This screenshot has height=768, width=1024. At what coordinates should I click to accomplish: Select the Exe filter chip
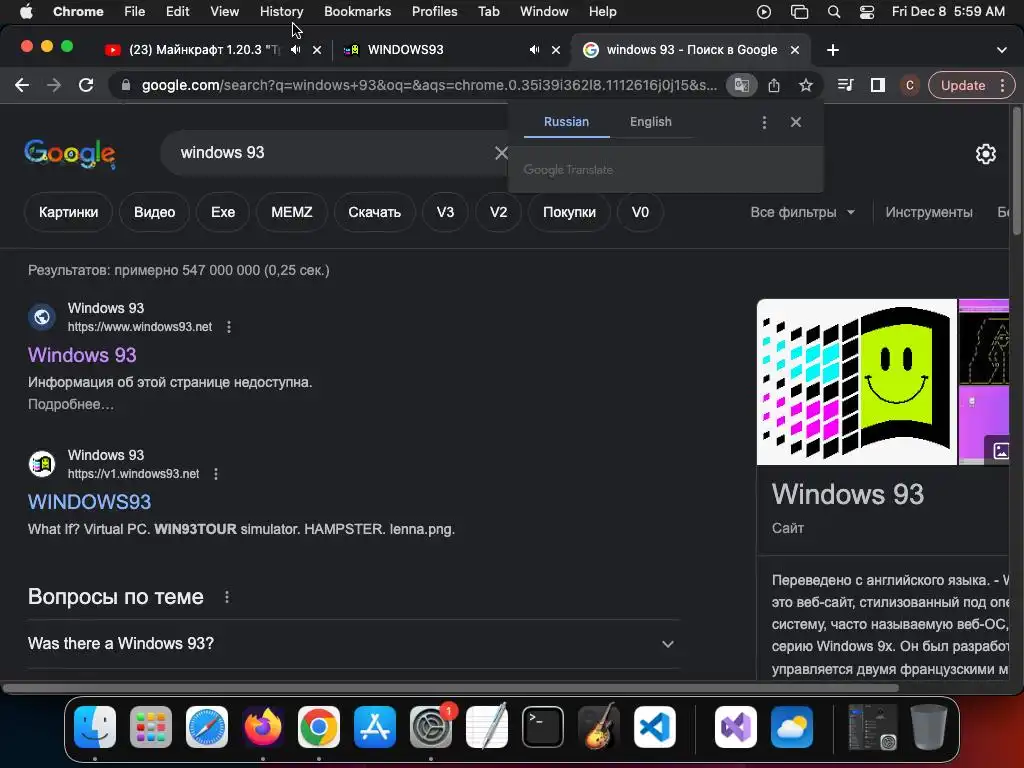point(223,212)
